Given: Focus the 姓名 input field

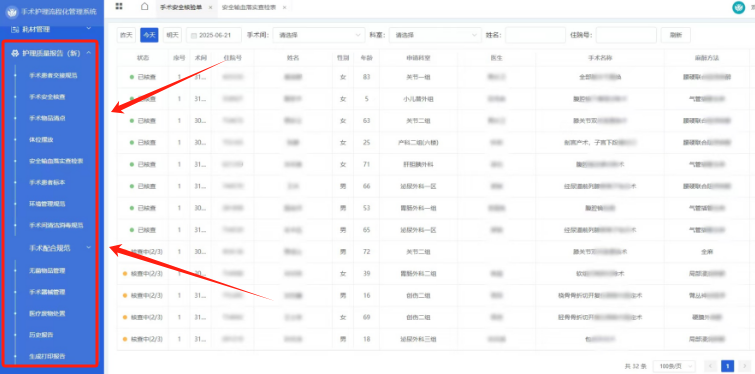Looking at the screenshot, I should [535, 35].
